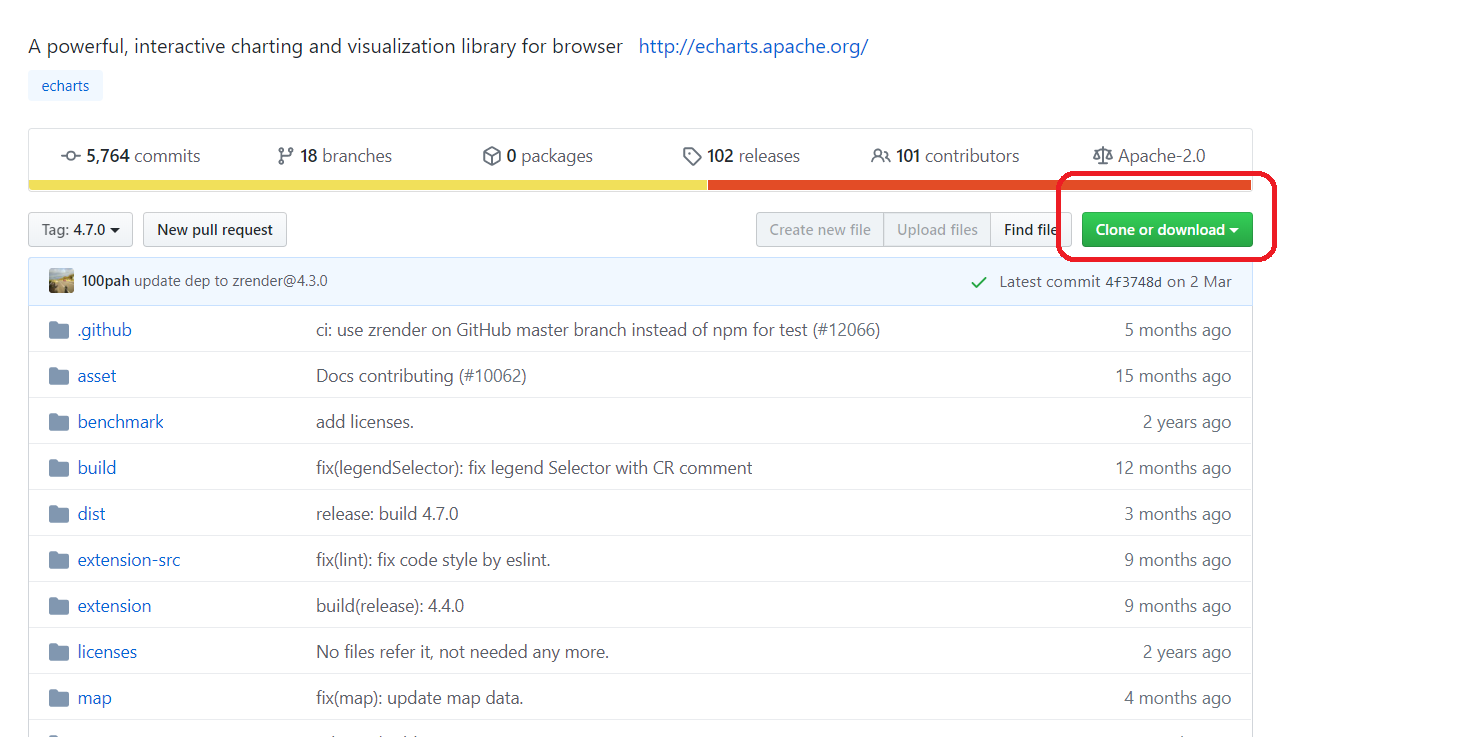Open the echarts.apache.org link
This screenshot has width=1466, height=737.
[x=753, y=46]
